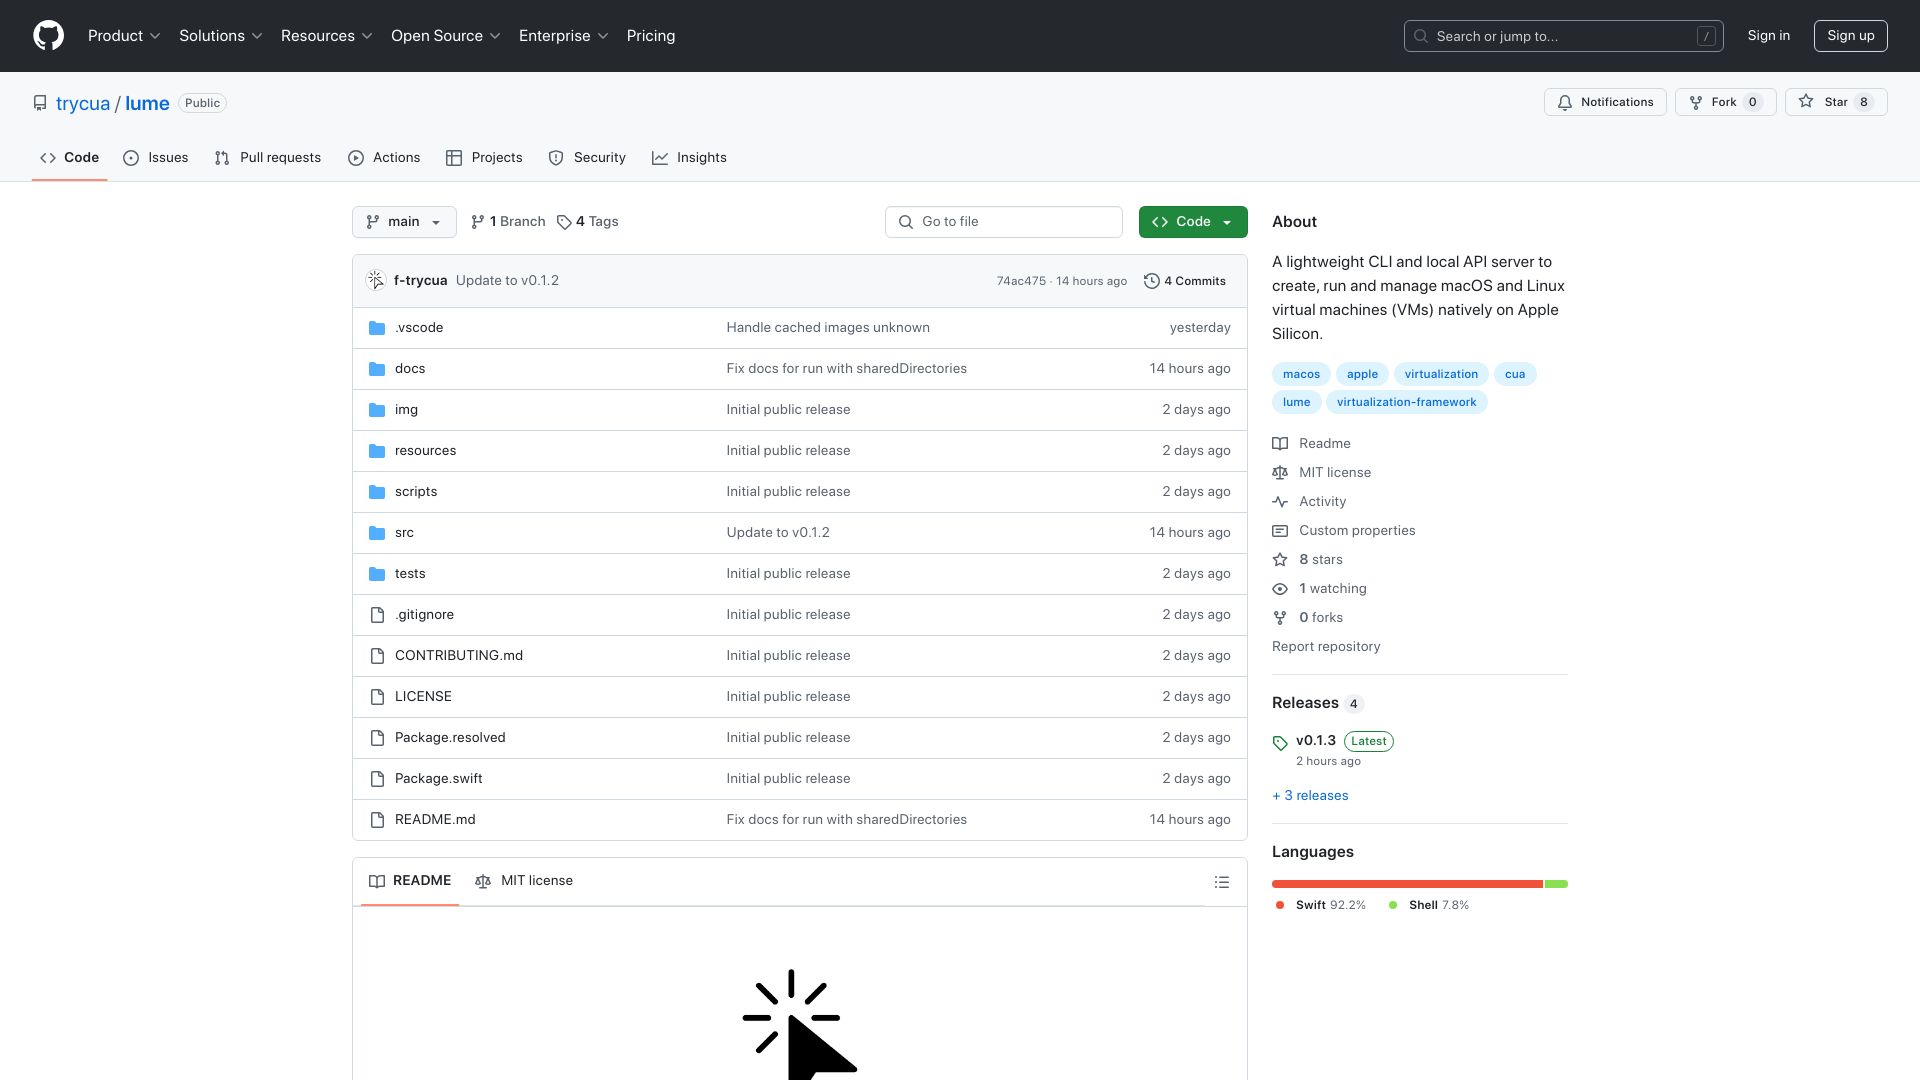Click the green Shell language bar segment
Viewport: 1920px width, 1080px height.
(x=1556, y=884)
